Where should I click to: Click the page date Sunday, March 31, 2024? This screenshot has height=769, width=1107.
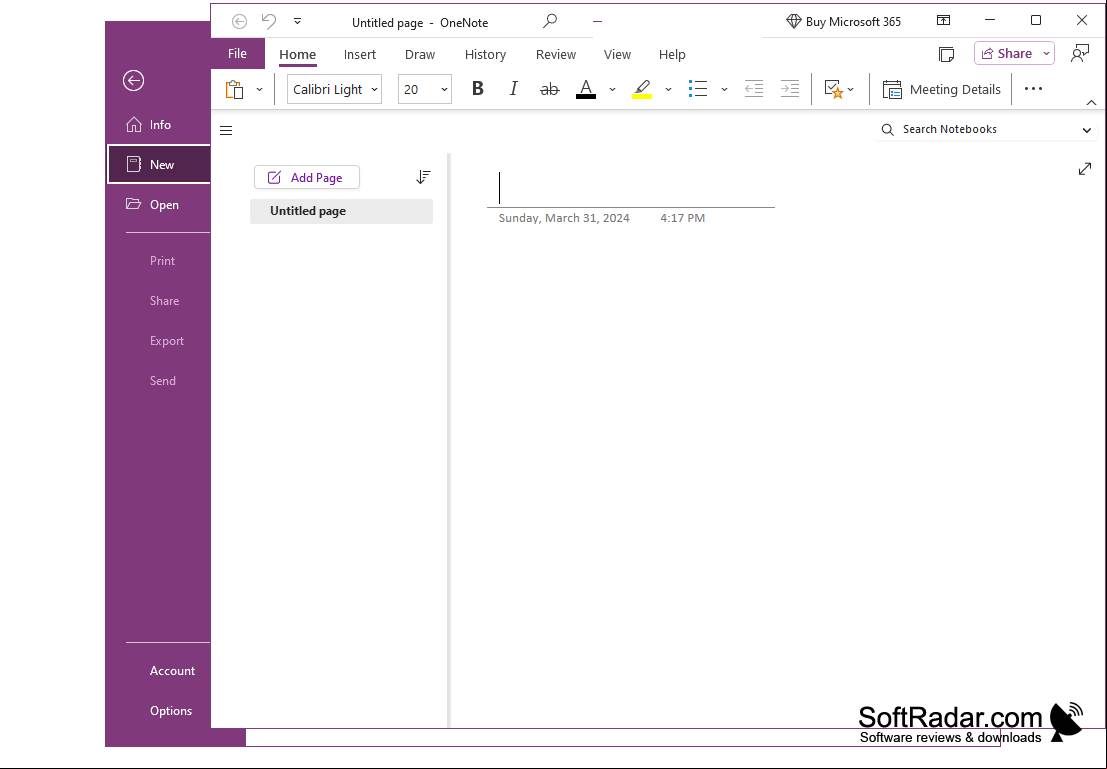coord(564,218)
